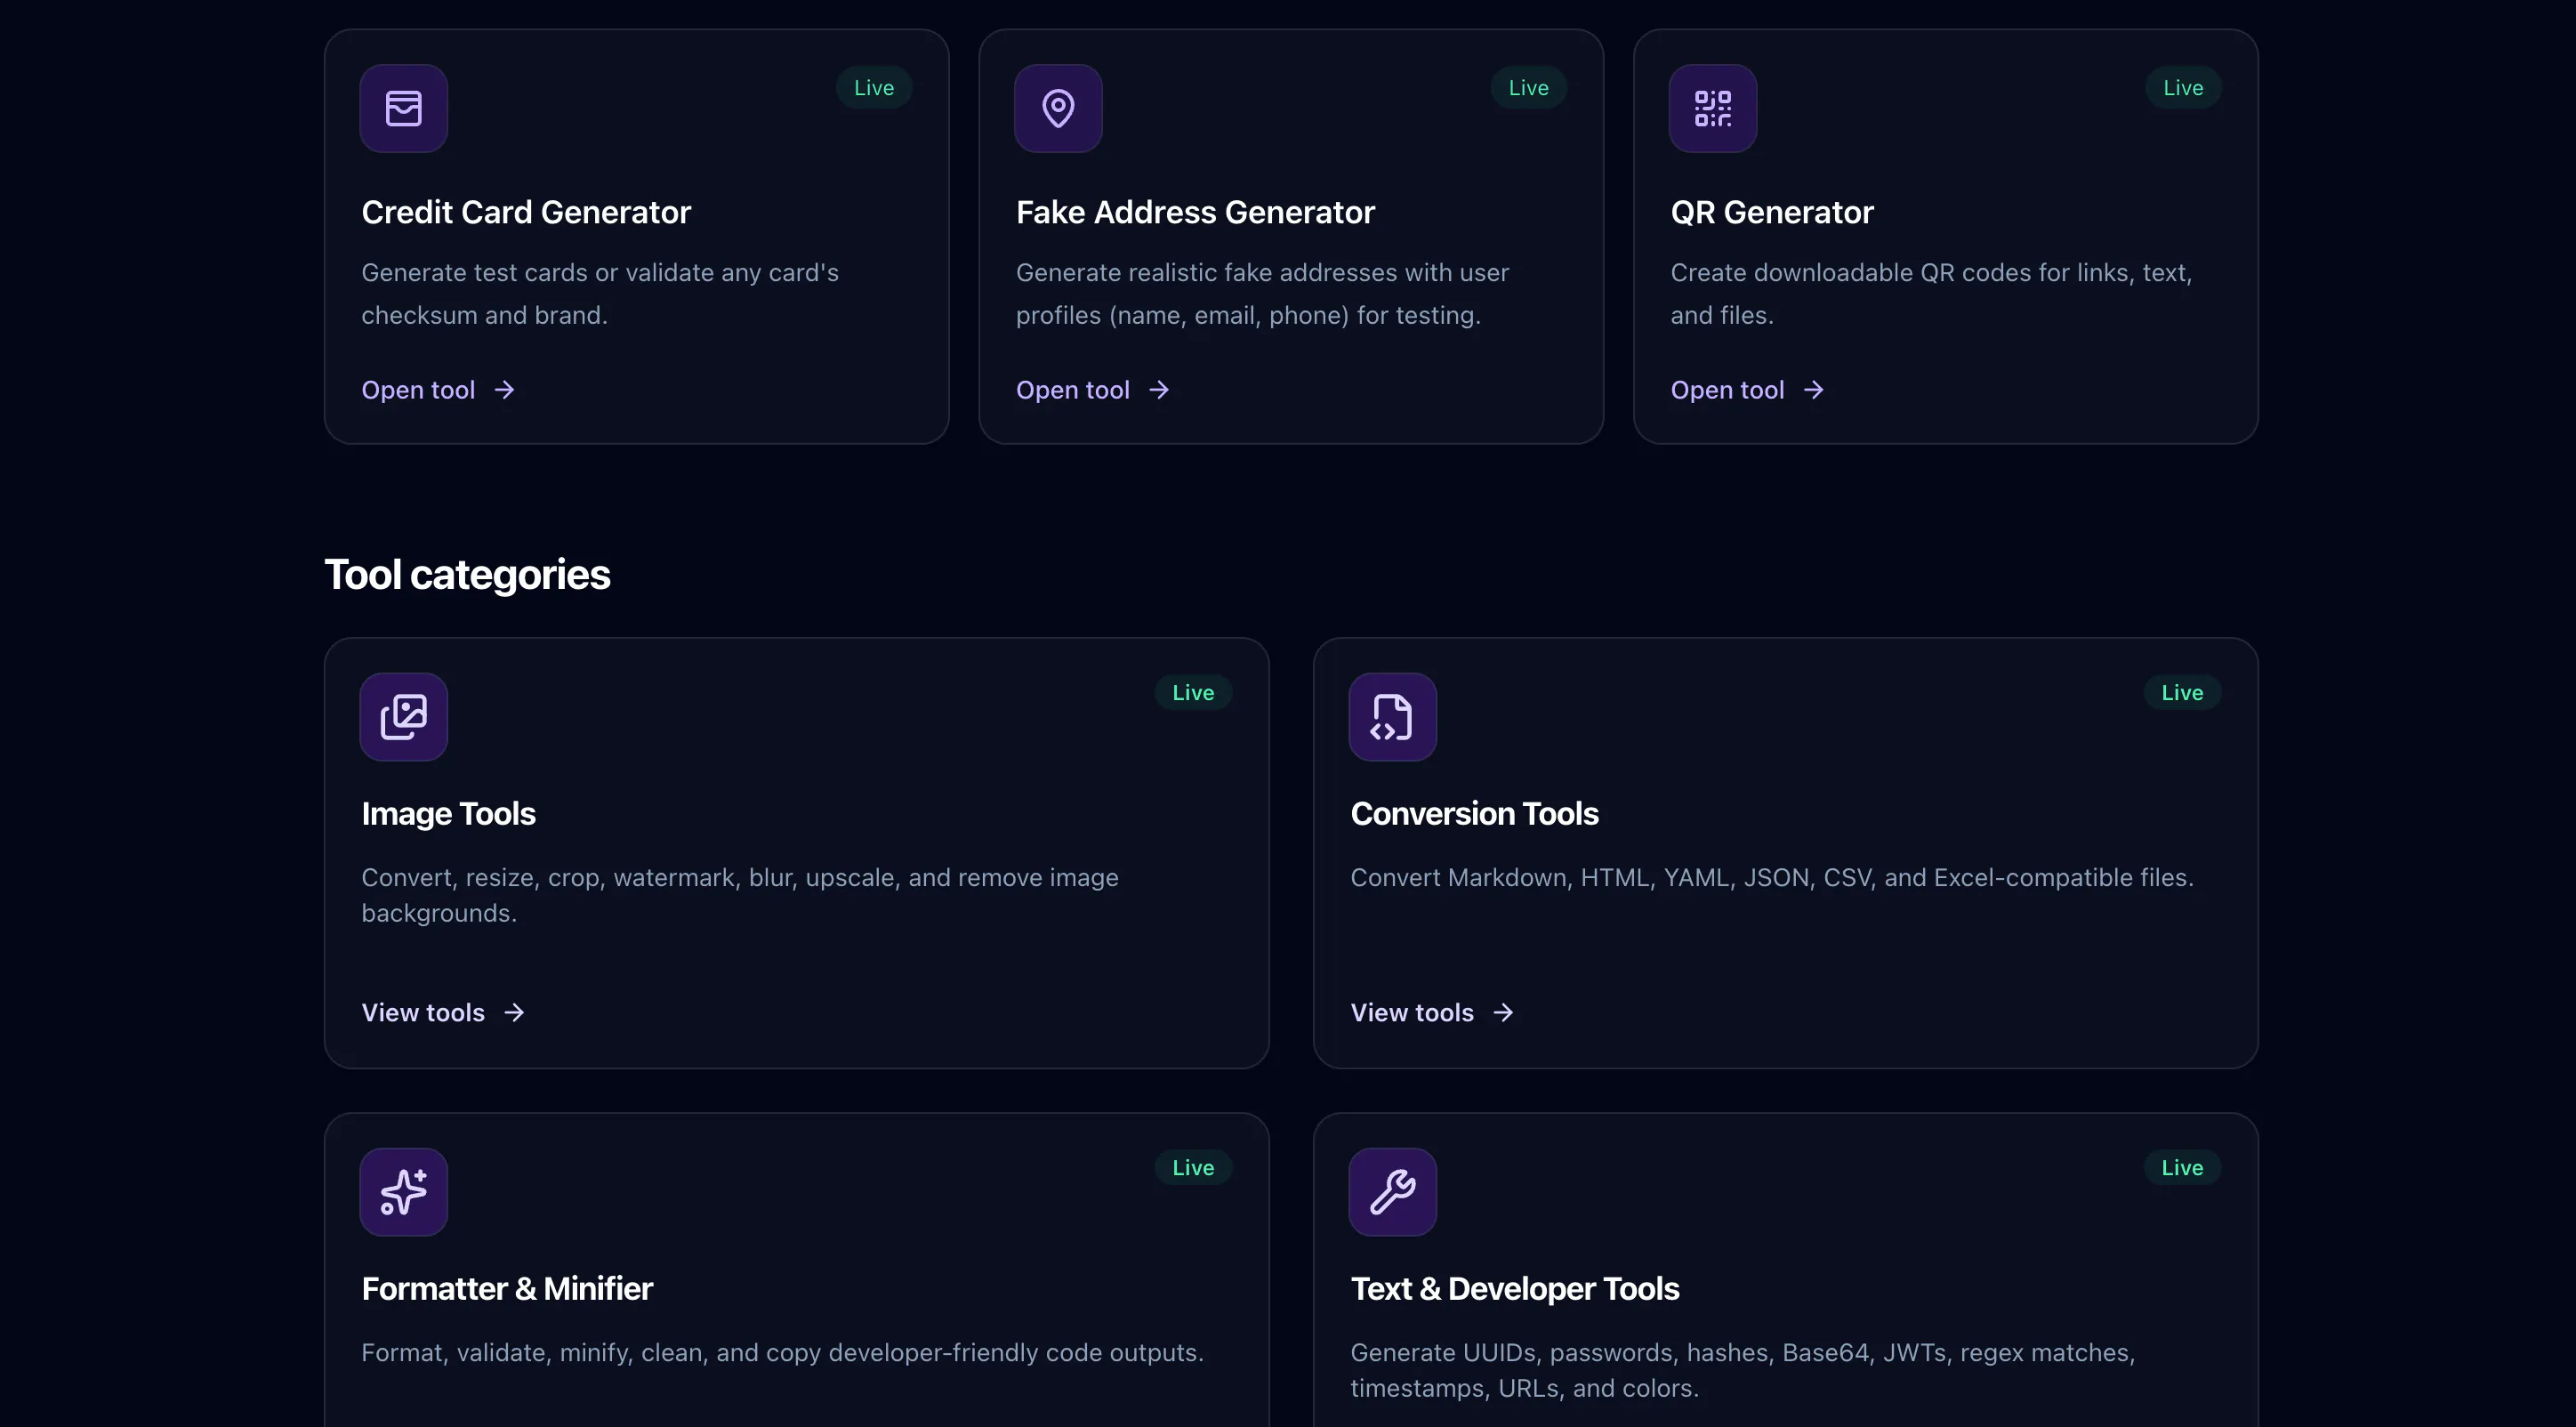Click 'Convert, resize, crop, watermark' description

click(x=740, y=896)
